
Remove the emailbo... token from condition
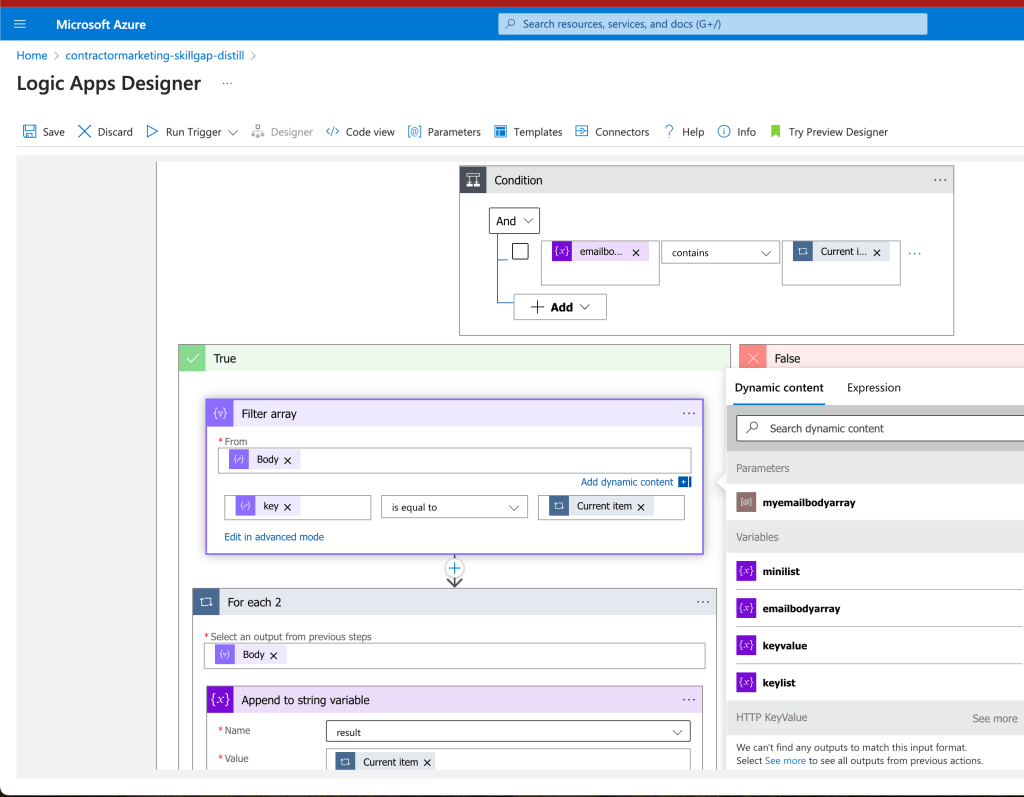(x=635, y=252)
